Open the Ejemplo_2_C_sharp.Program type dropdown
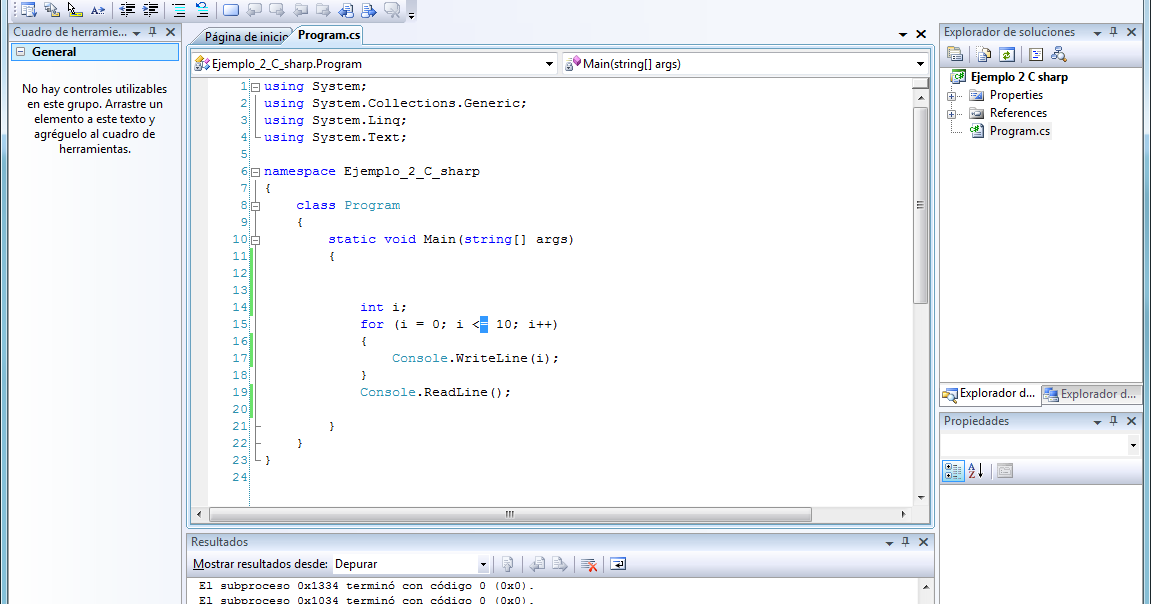 pos(549,62)
